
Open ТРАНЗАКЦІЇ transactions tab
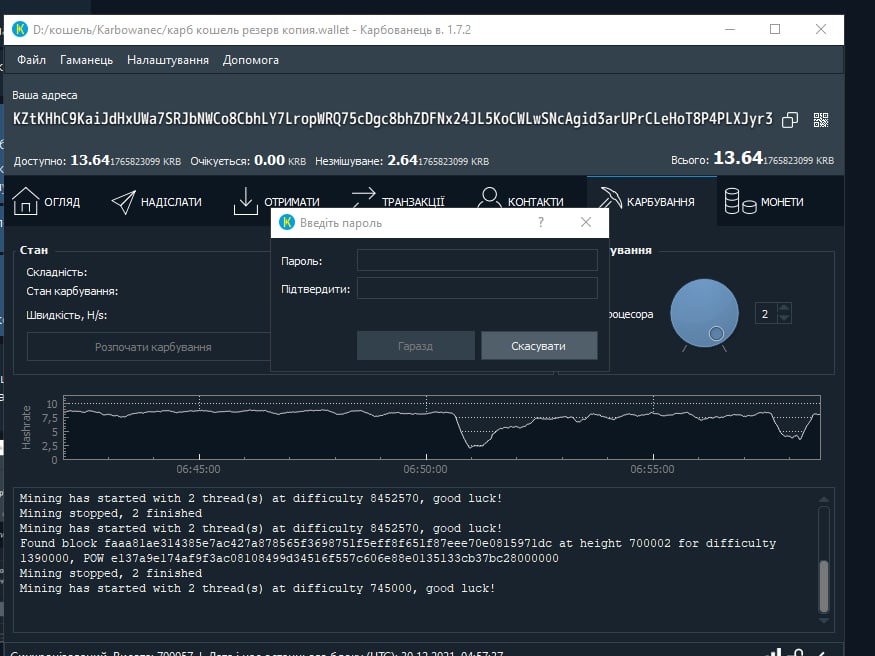(398, 201)
